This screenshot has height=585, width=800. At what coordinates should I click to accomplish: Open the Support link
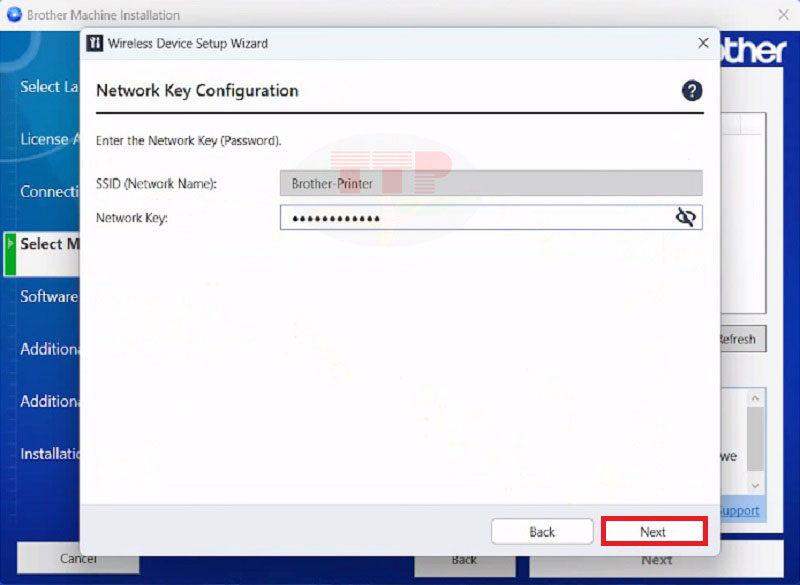point(741,510)
